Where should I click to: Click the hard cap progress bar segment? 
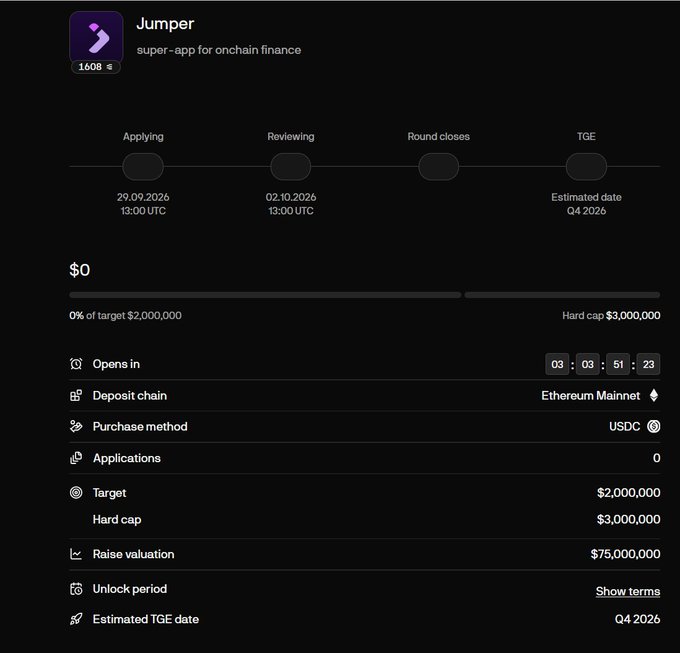tap(562, 295)
